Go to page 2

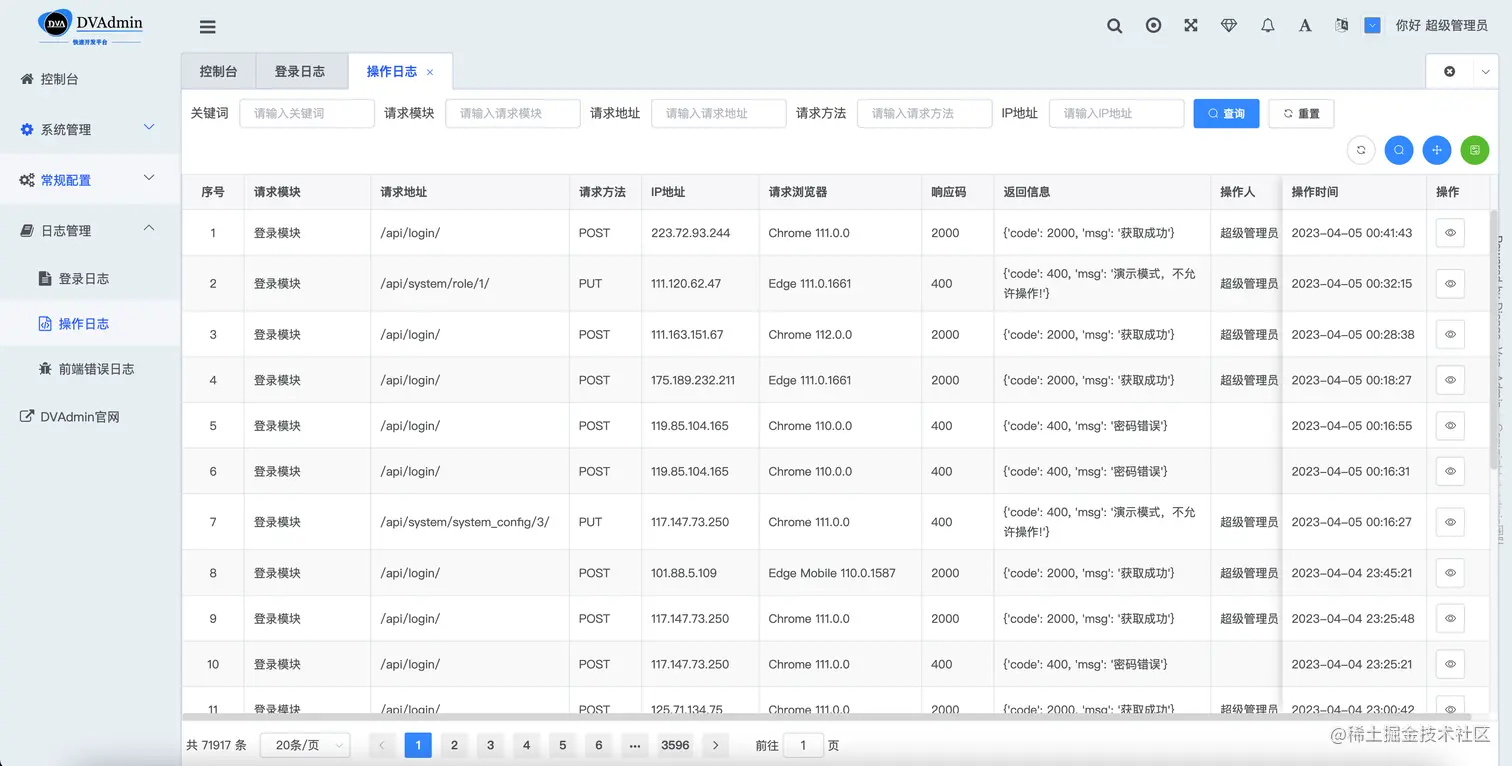click(x=454, y=745)
